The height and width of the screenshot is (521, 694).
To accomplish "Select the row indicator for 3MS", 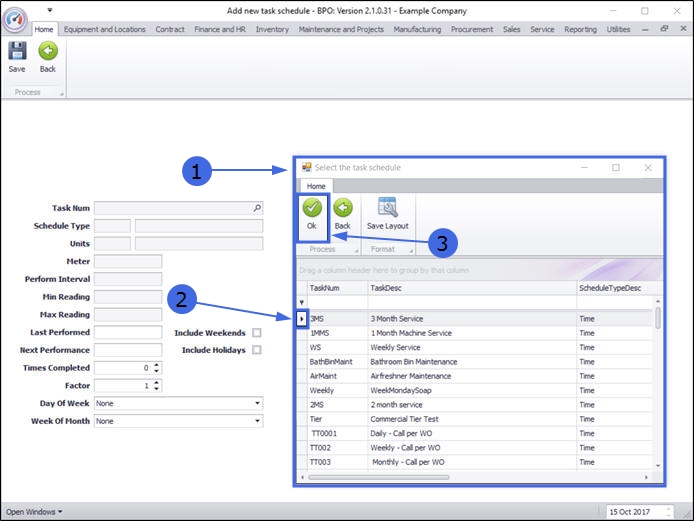I will point(302,319).
